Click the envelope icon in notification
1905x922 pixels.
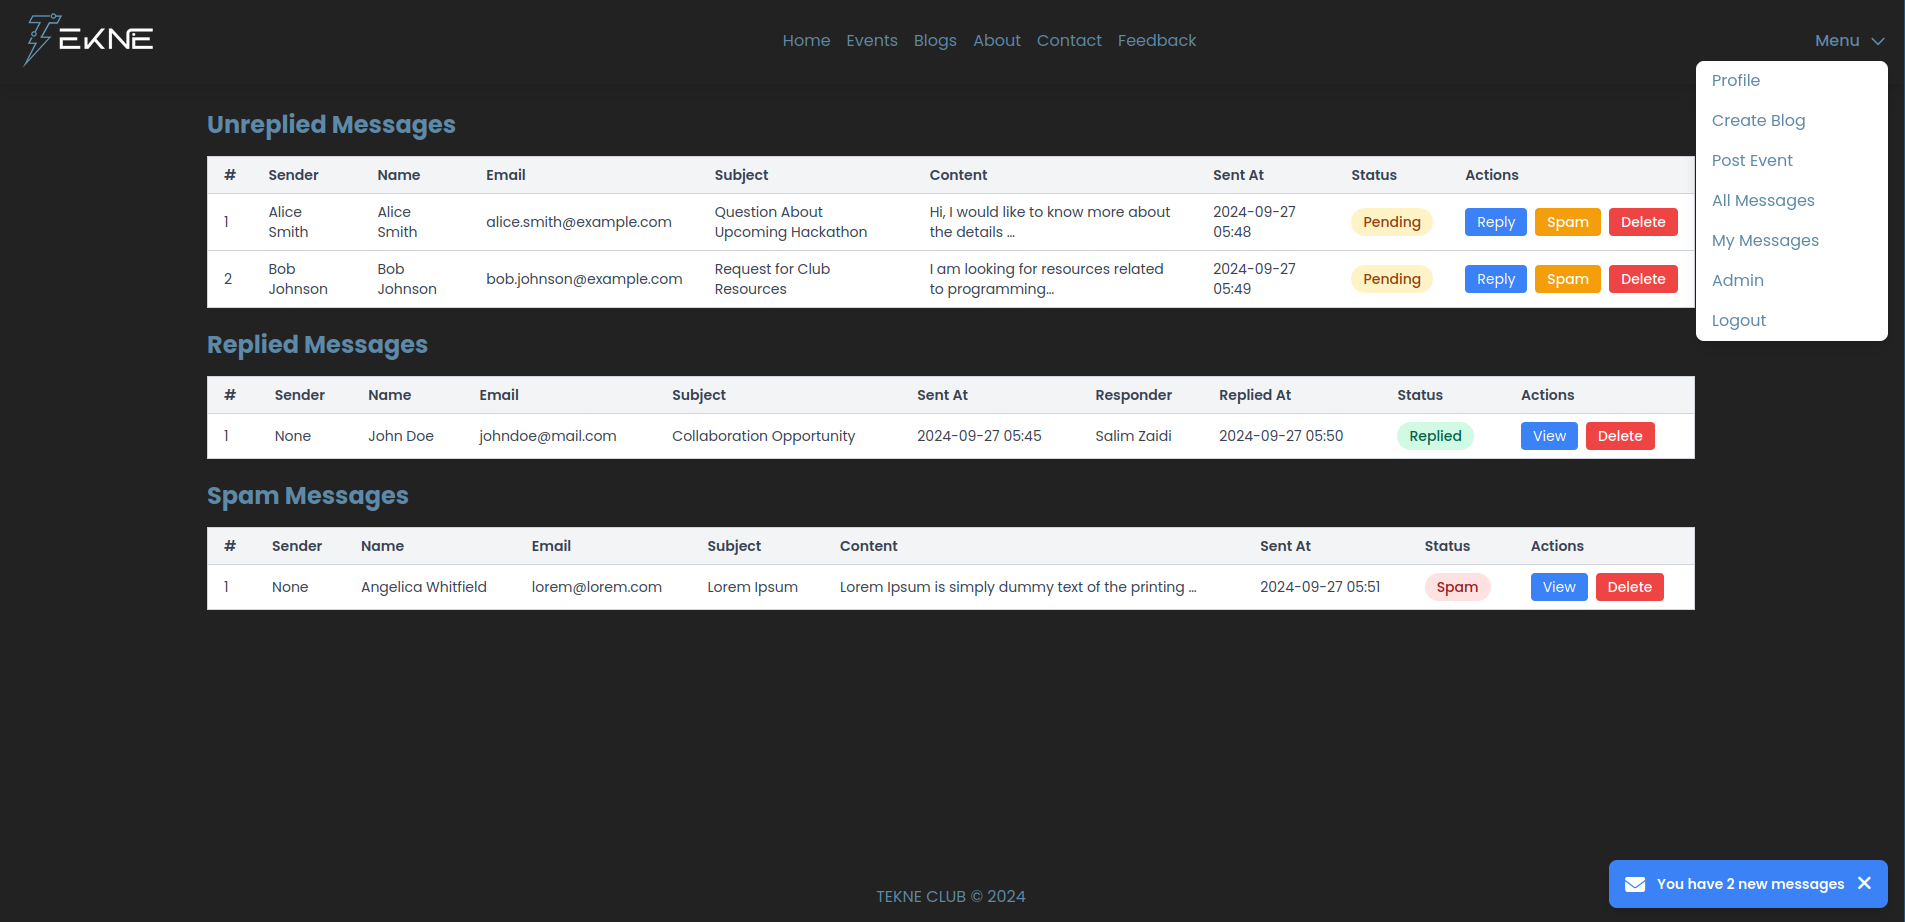click(x=1635, y=884)
